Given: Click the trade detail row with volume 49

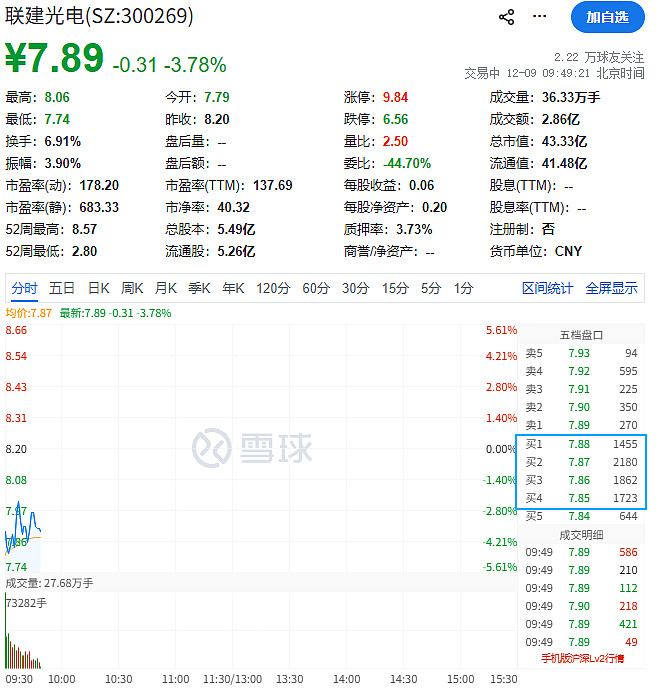Looking at the screenshot, I should [x=581, y=642].
